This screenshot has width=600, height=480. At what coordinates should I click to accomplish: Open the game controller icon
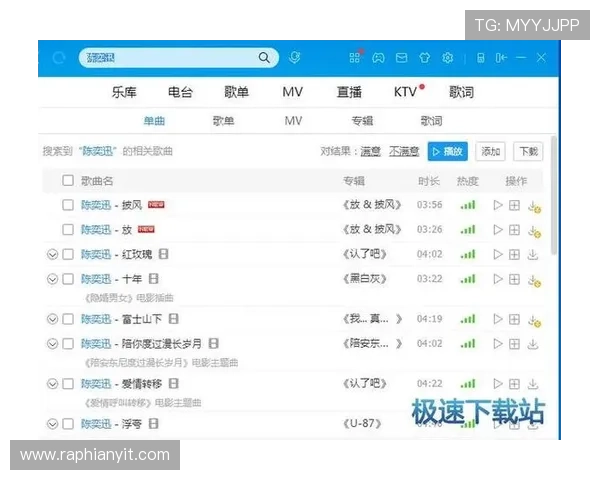[x=378, y=58]
